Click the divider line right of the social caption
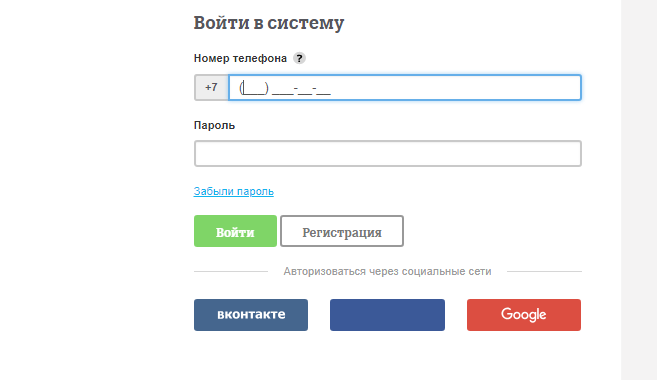 pyautogui.click(x=544, y=271)
